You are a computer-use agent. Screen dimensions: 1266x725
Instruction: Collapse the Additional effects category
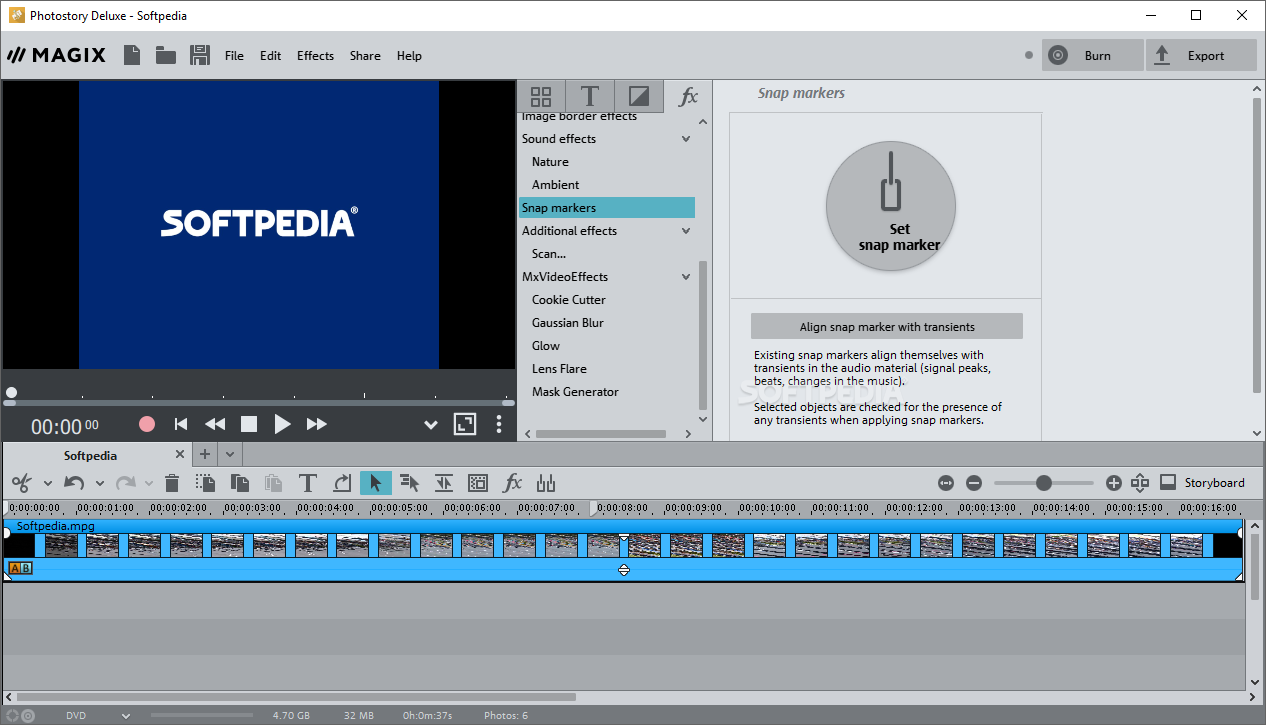[x=686, y=231]
